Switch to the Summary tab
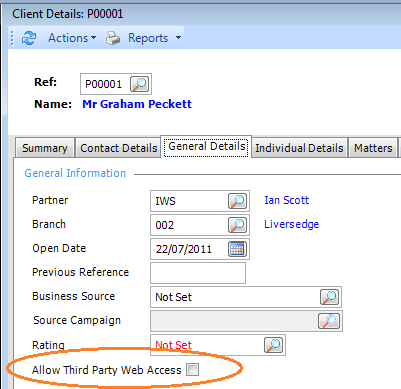 pos(45,148)
